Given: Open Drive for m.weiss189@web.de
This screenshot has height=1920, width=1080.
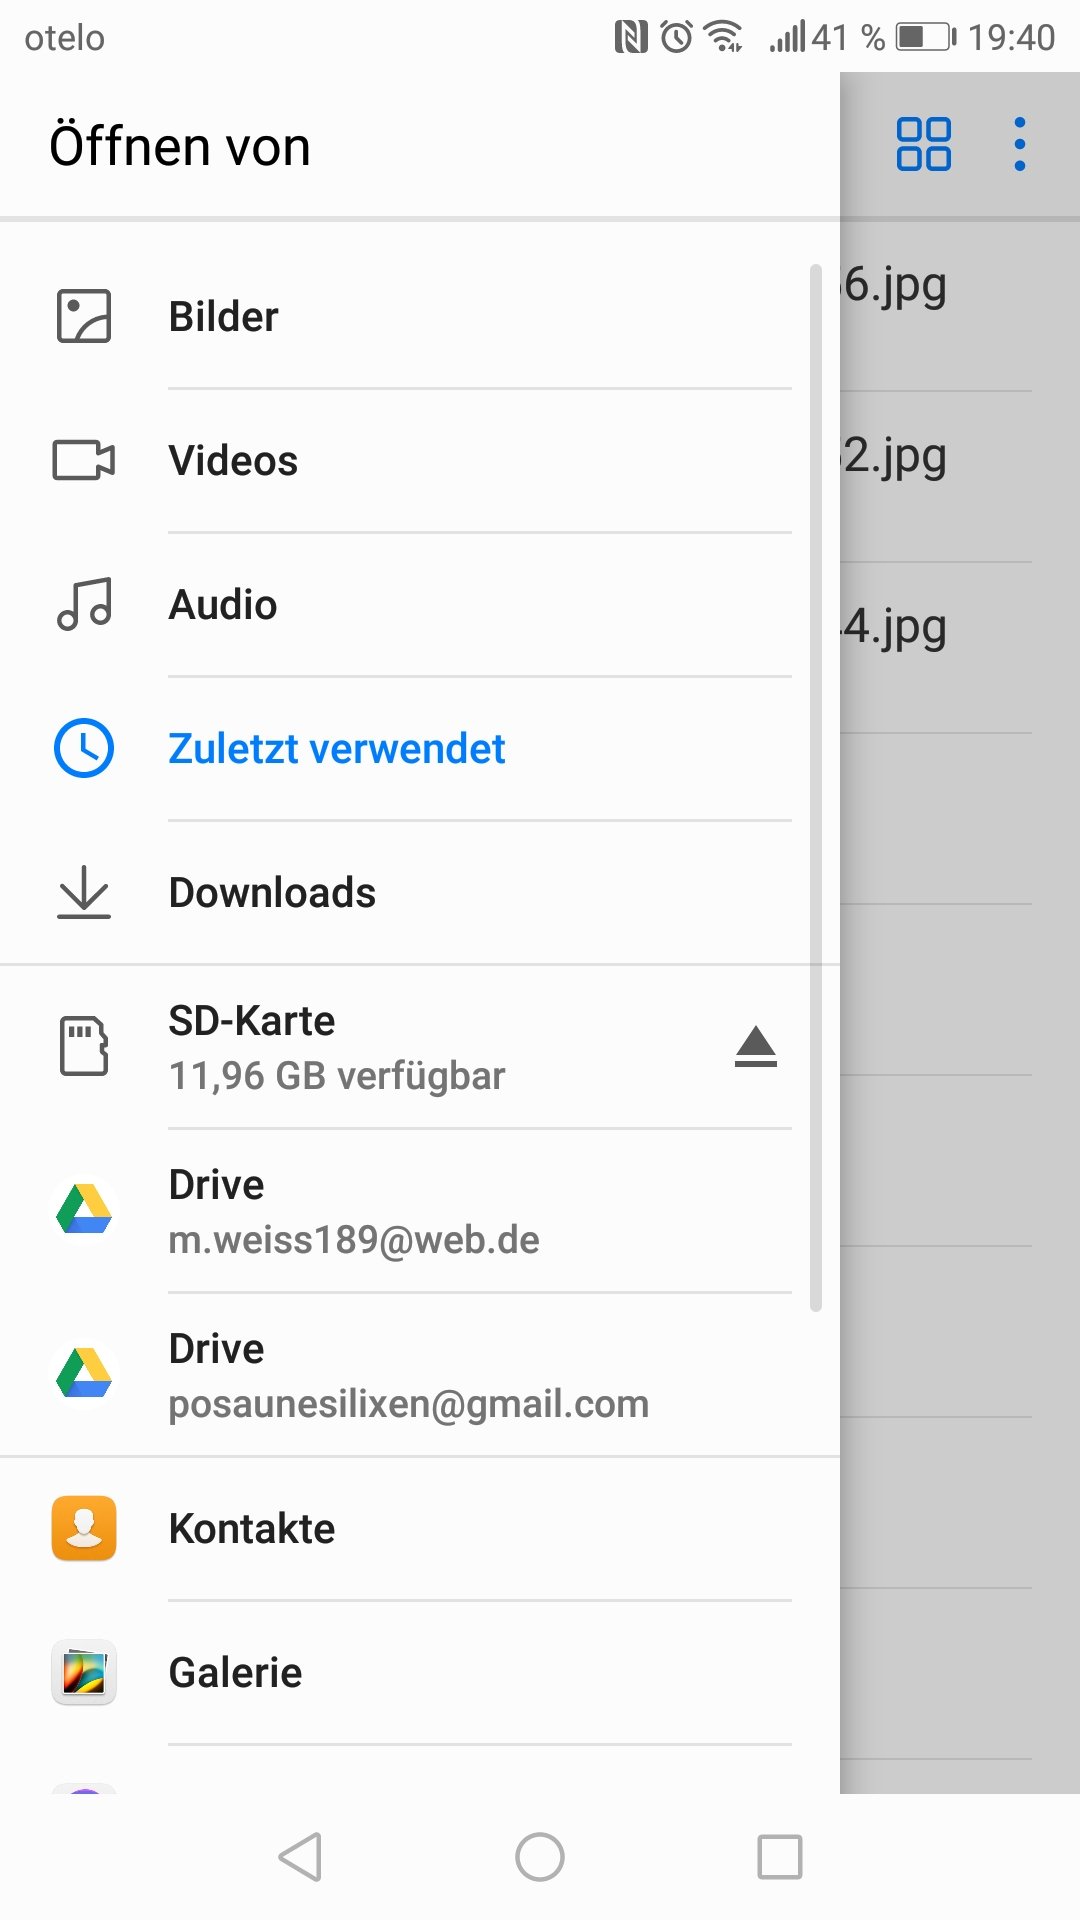Looking at the screenshot, I should [x=354, y=1211].
